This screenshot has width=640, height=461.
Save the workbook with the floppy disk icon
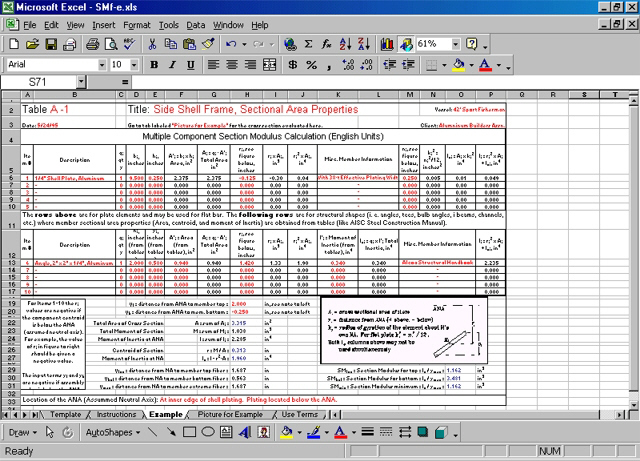(x=51, y=44)
